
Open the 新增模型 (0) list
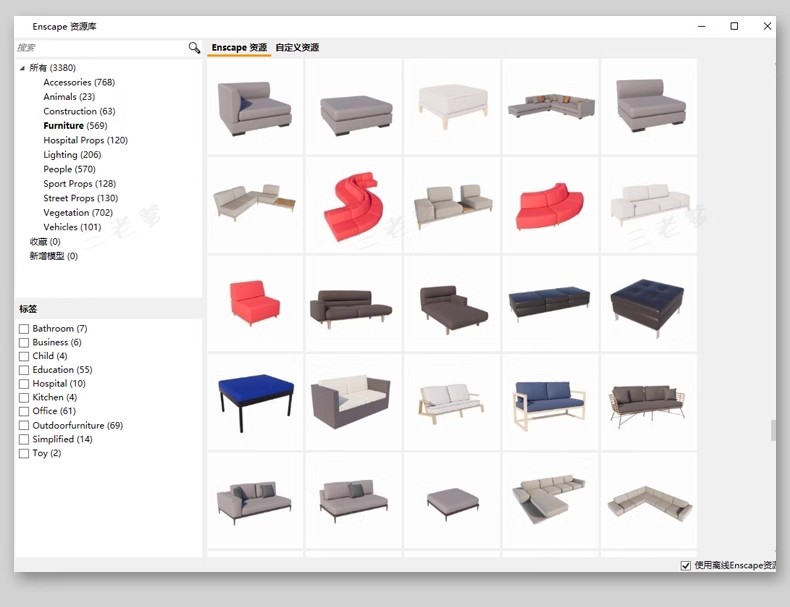(x=53, y=256)
